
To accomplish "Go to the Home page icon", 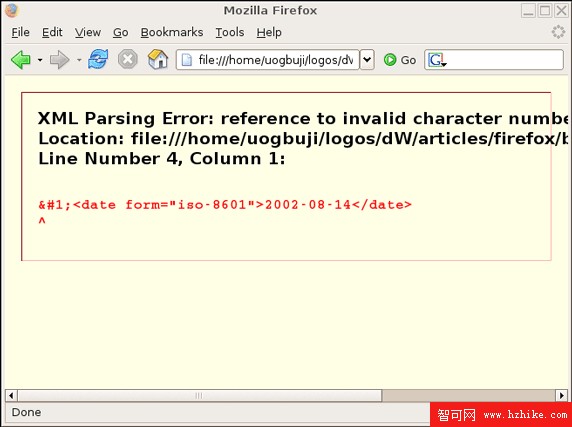I will click(158, 59).
